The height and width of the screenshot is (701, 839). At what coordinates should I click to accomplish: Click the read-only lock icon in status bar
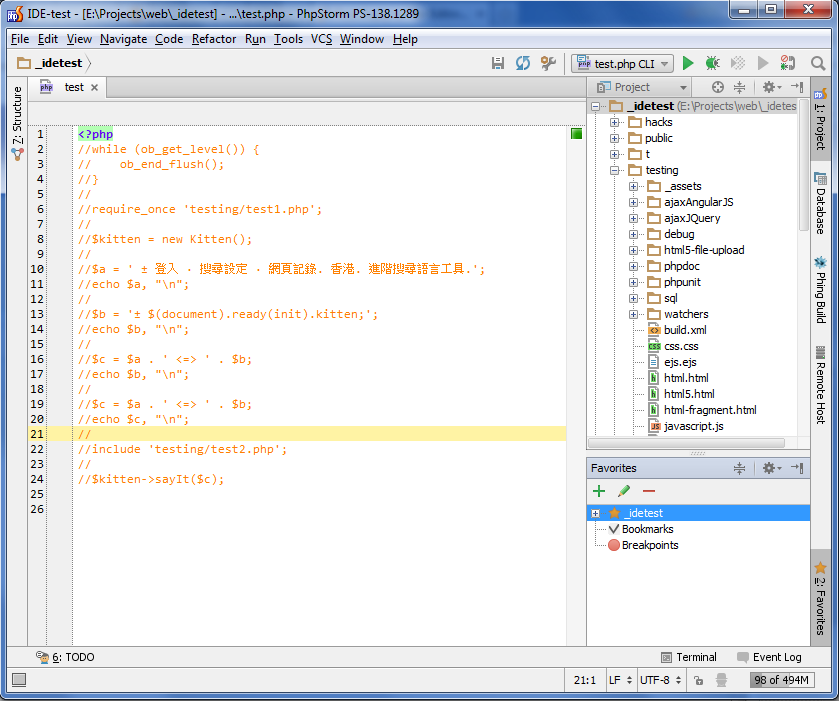click(x=698, y=680)
